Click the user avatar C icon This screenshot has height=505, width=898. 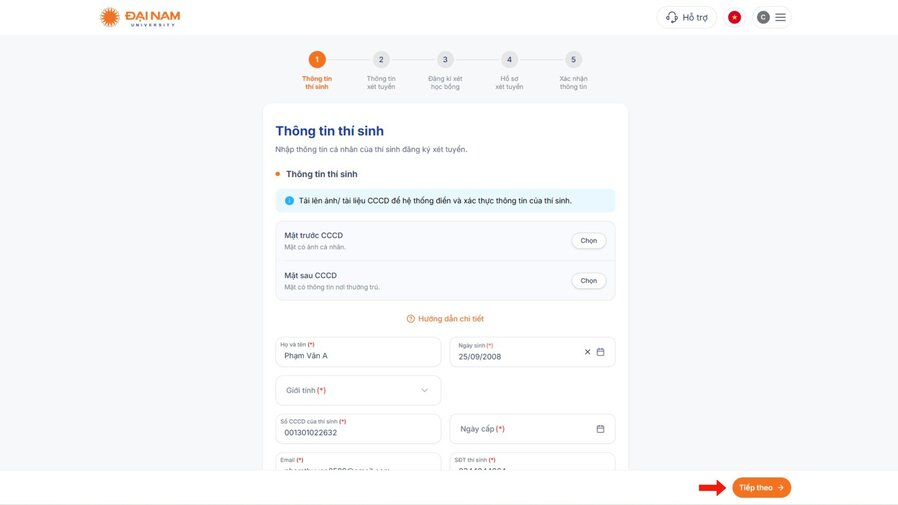point(763,17)
